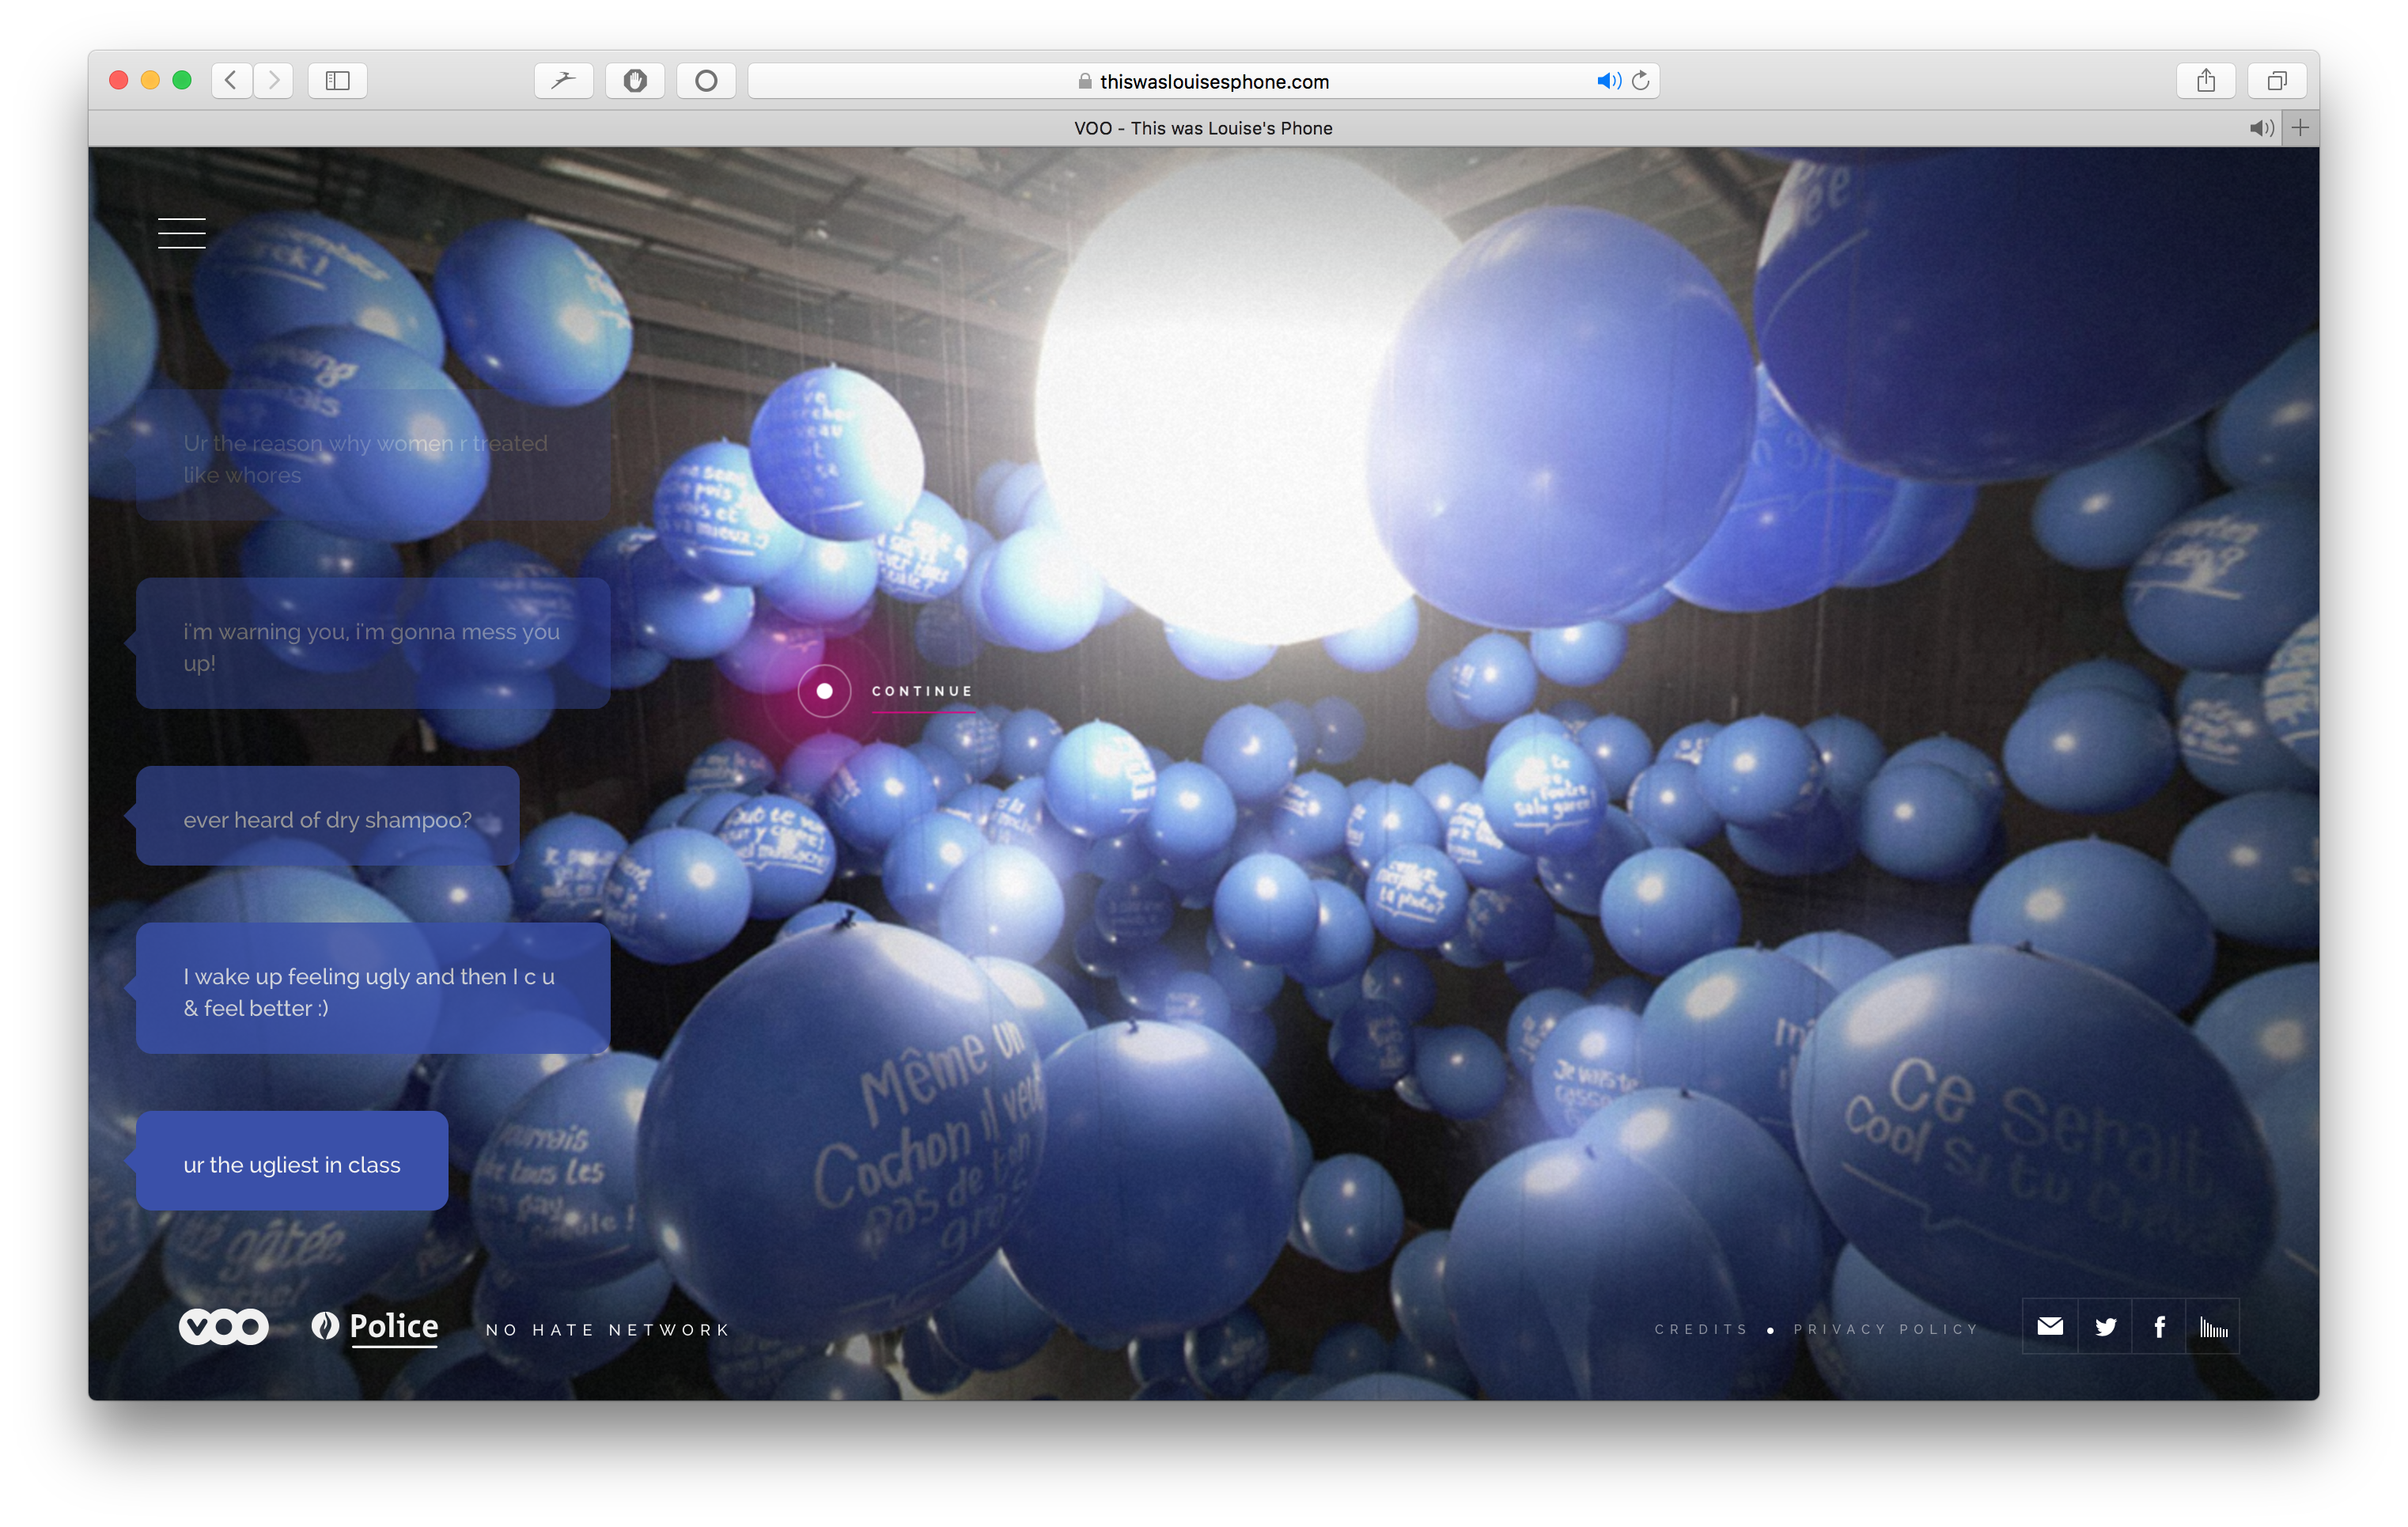Toggle the site's sound bars icon
Screen dimensions: 2408x1527
[x=2213, y=1326]
